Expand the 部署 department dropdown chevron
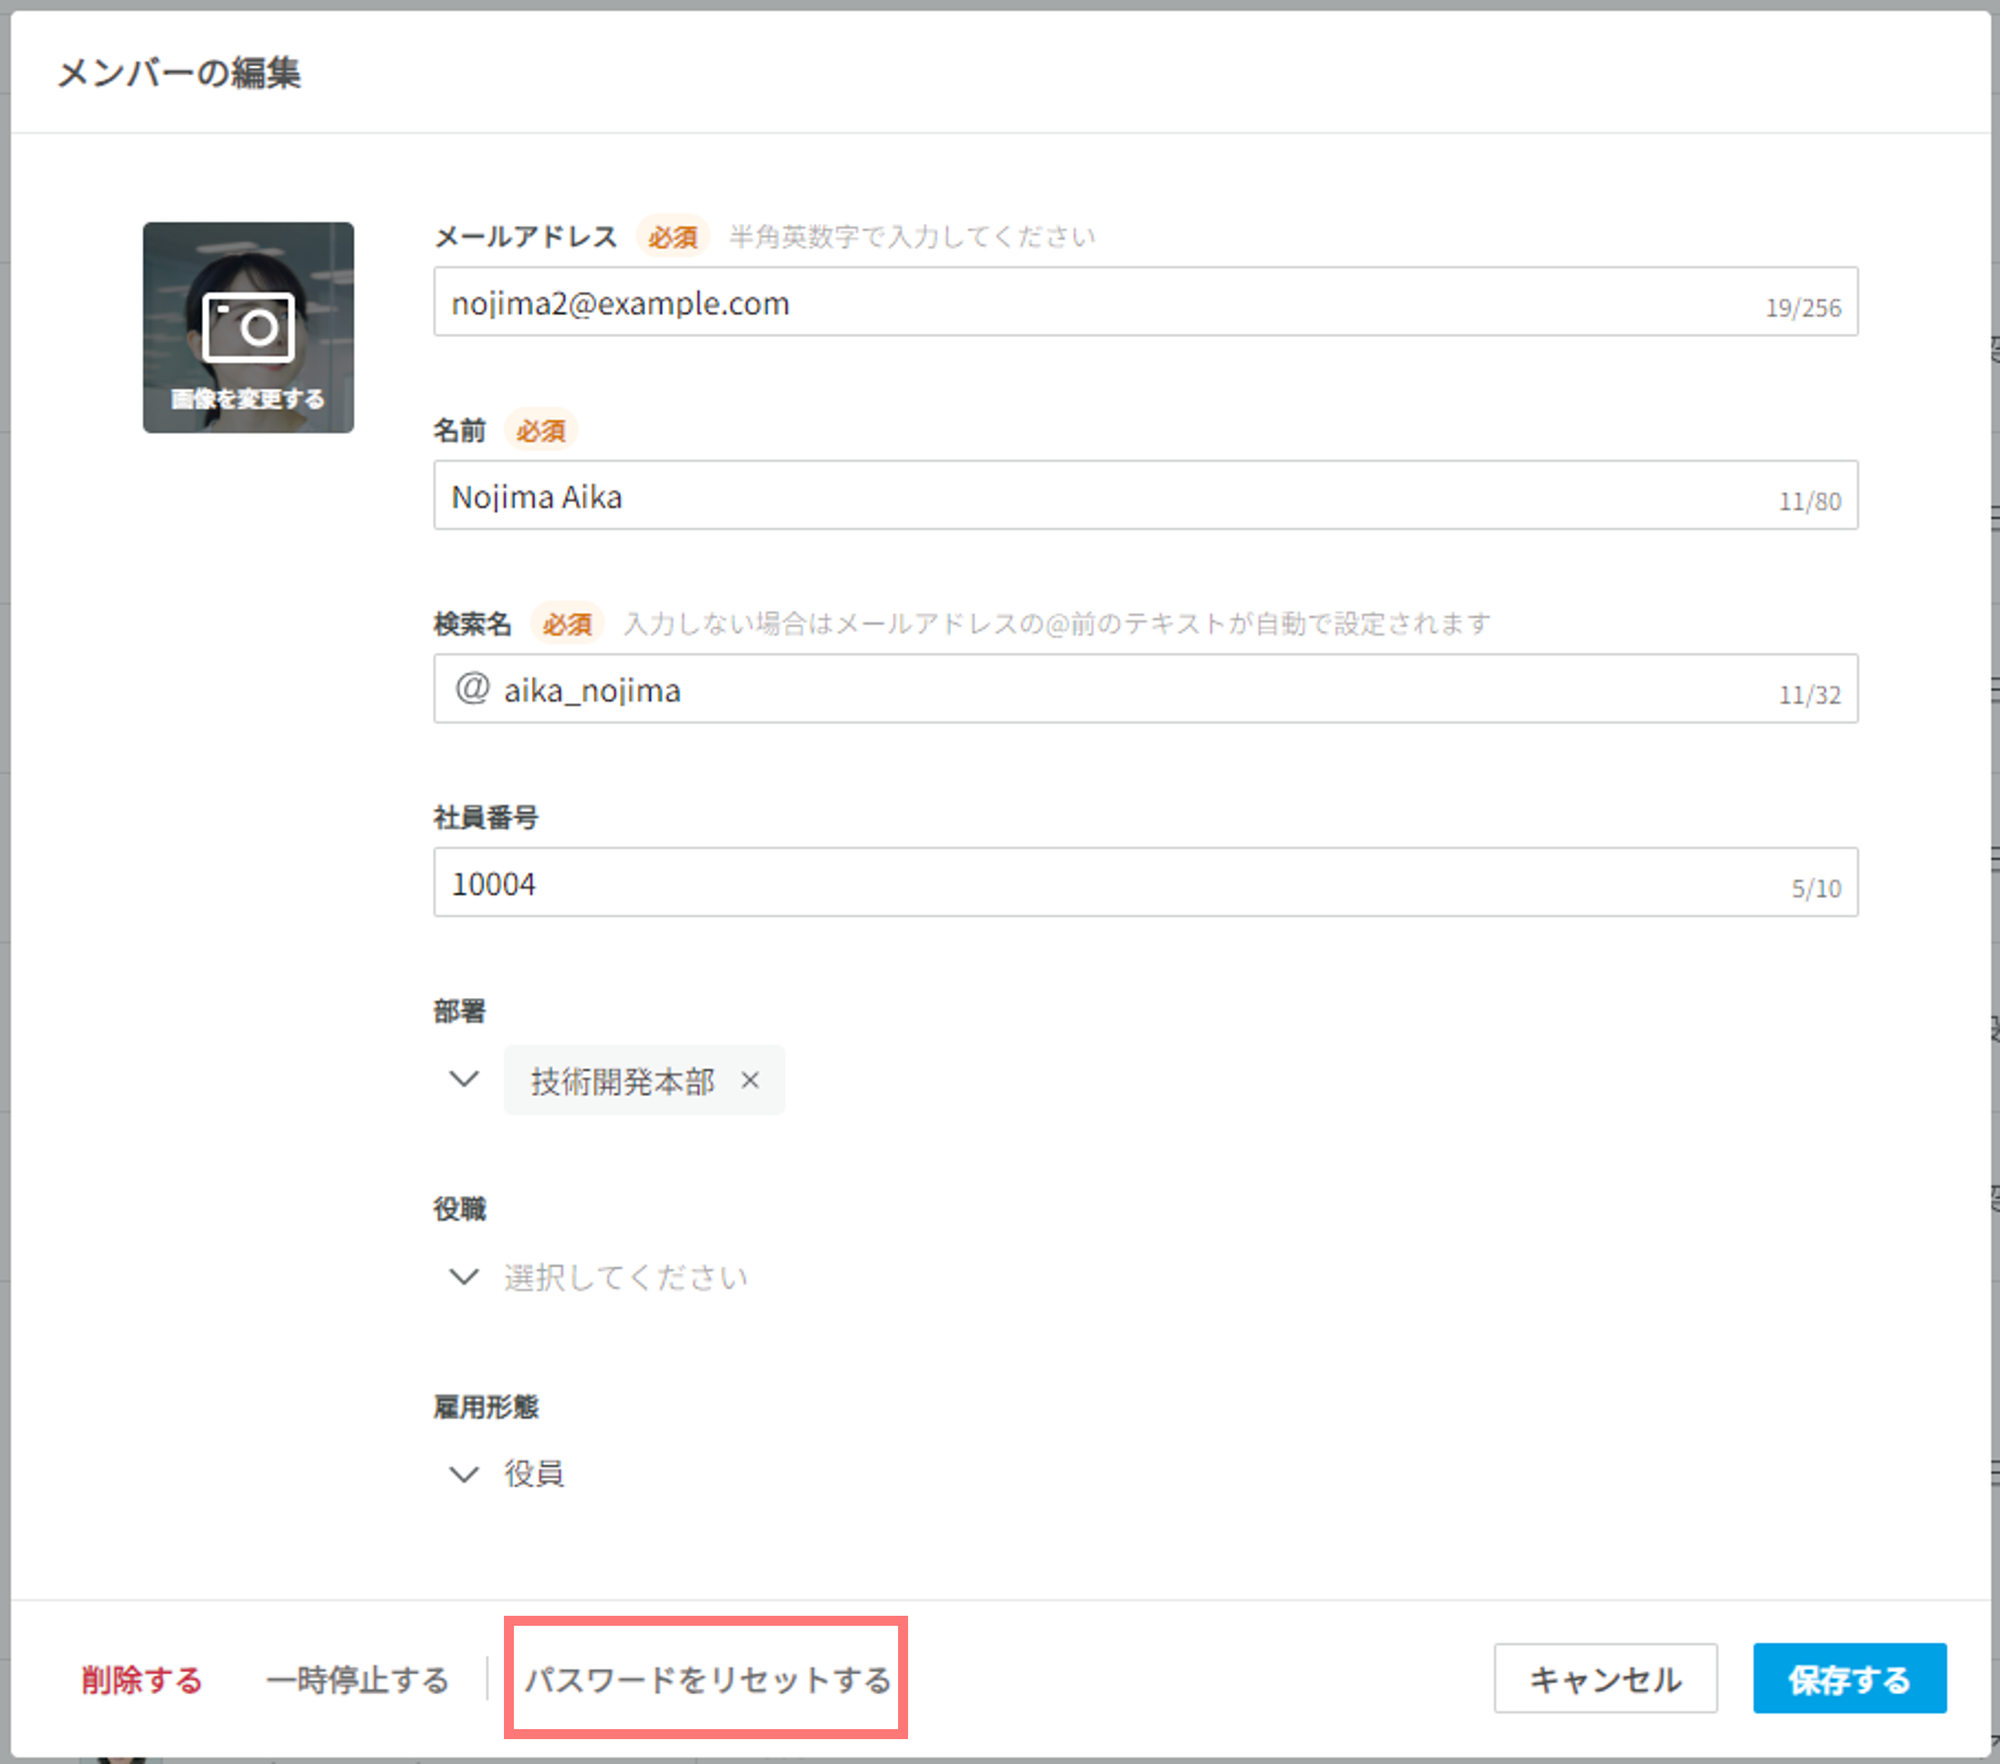 click(464, 1079)
